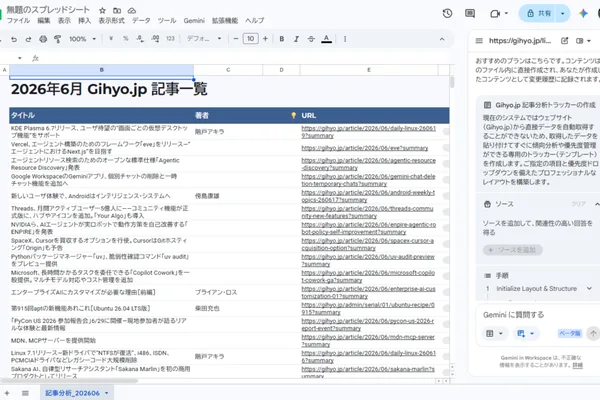Screen dimensions: 600x400
Task: Apply percent format
Action: click(126, 39)
